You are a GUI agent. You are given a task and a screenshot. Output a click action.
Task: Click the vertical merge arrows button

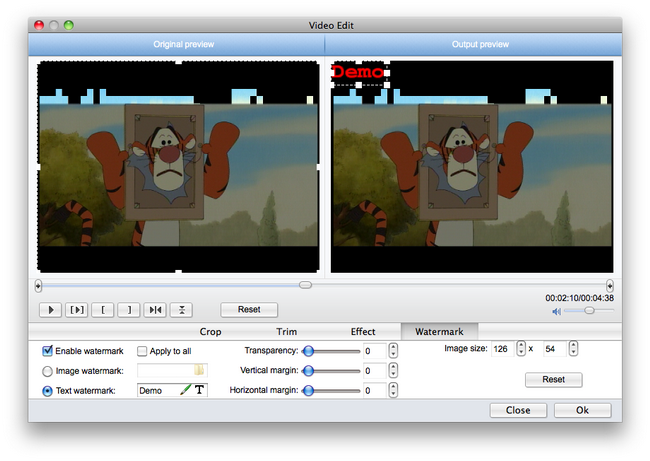point(182,310)
